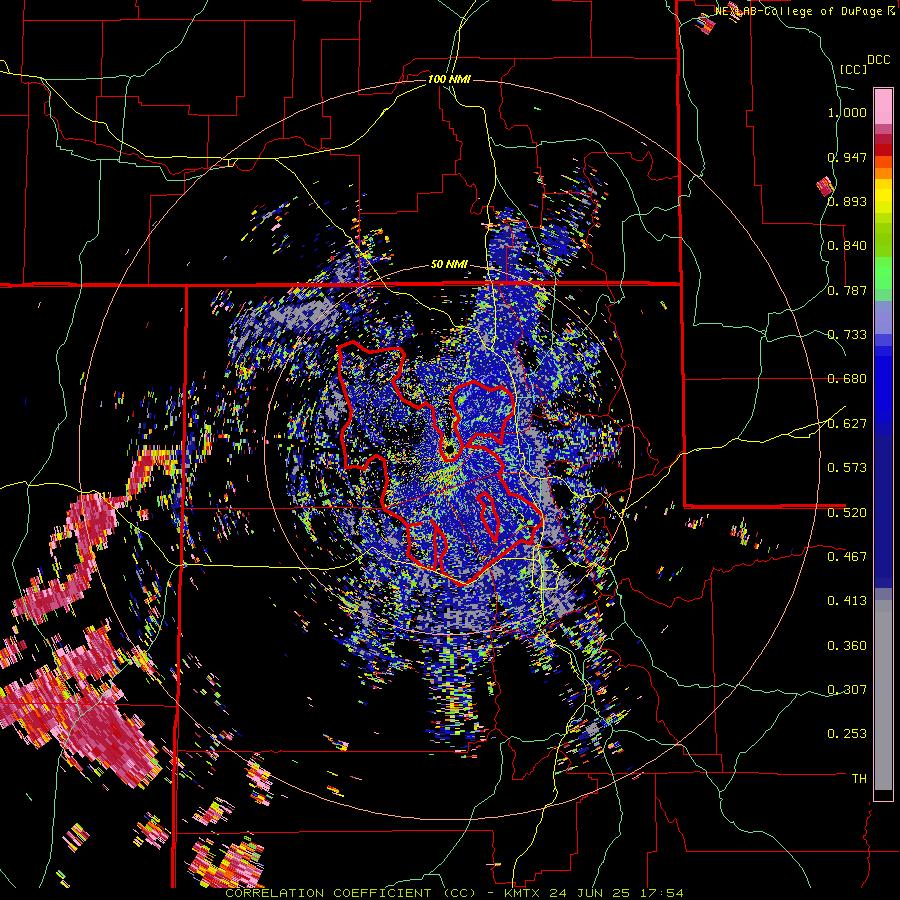Viewport: 900px width, 900px height.
Task: Select the 0.413 legend value
Action: click(x=847, y=601)
